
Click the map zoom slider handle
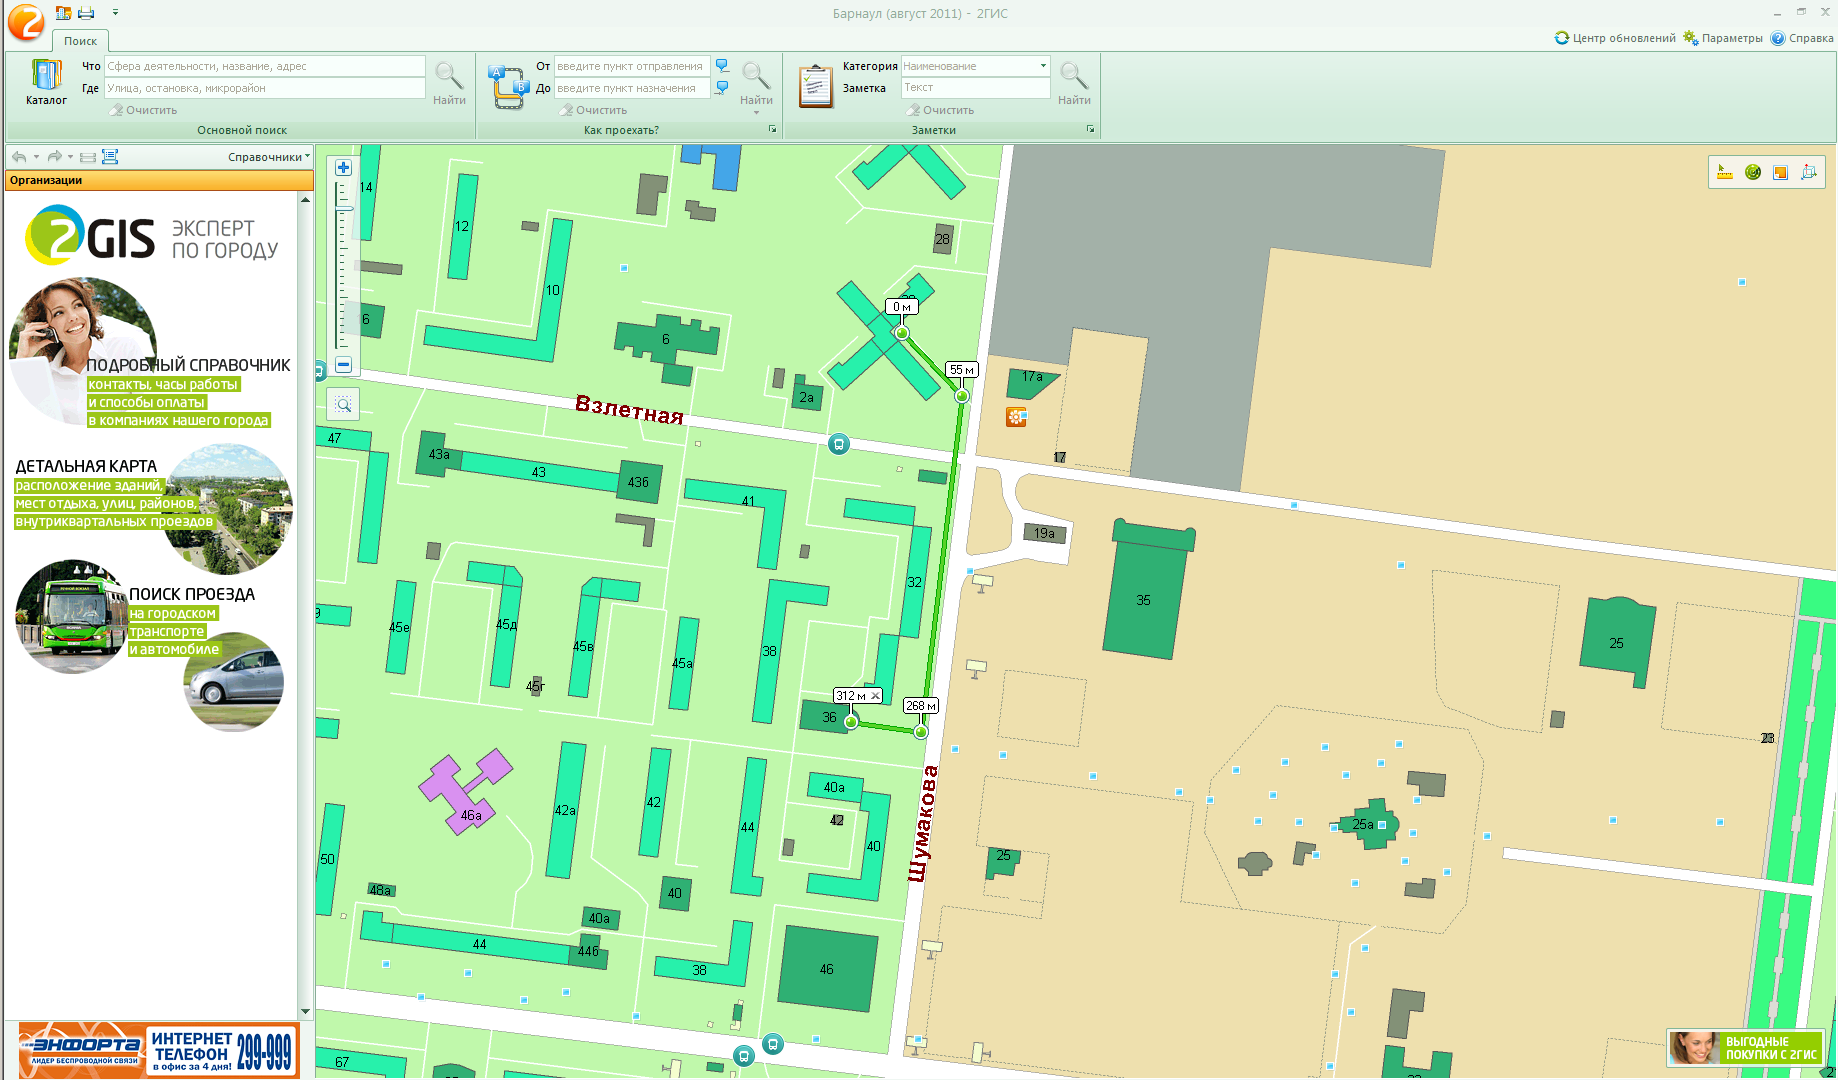tap(344, 208)
